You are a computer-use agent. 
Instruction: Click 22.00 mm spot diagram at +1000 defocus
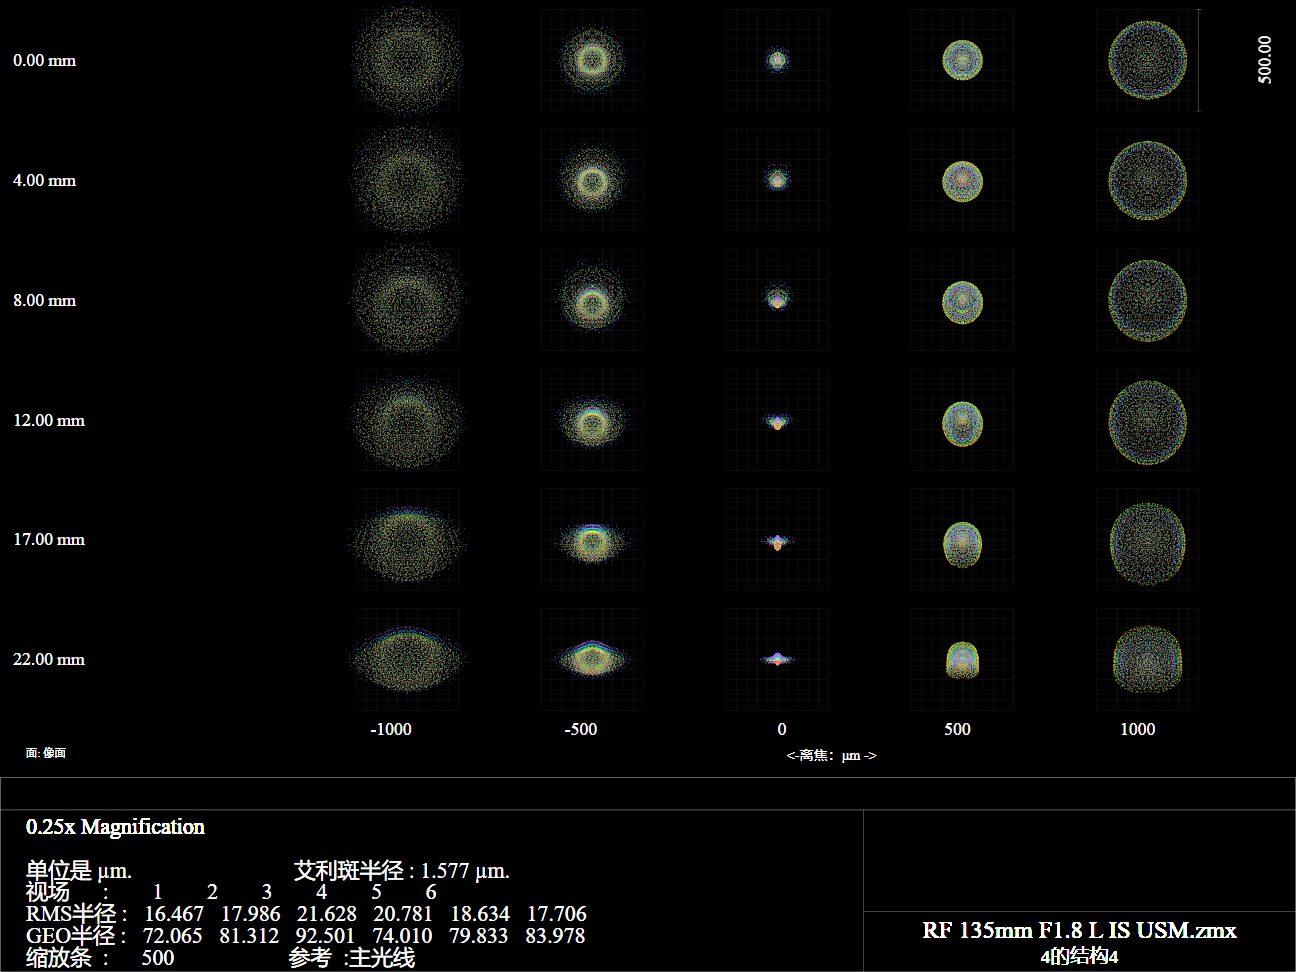click(x=1147, y=660)
